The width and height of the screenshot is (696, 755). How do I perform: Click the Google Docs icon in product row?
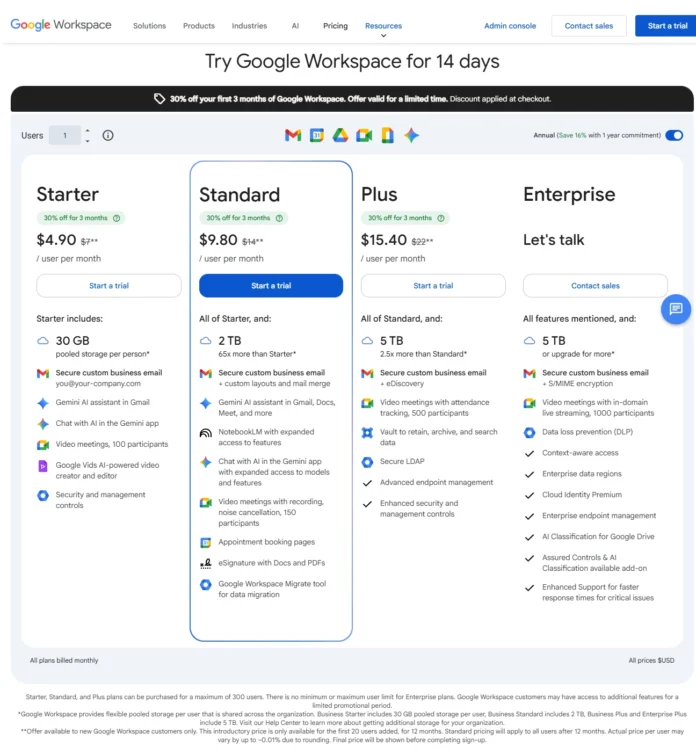coord(387,135)
